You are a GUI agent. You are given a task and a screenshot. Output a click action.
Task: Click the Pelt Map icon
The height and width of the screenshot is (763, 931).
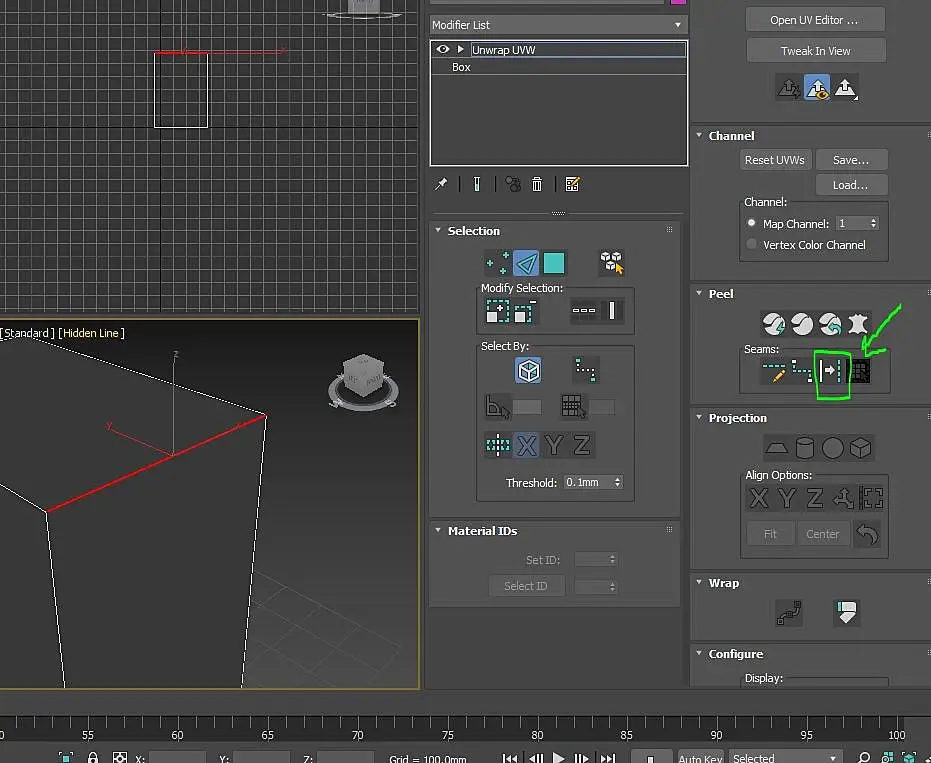tap(857, 324)
